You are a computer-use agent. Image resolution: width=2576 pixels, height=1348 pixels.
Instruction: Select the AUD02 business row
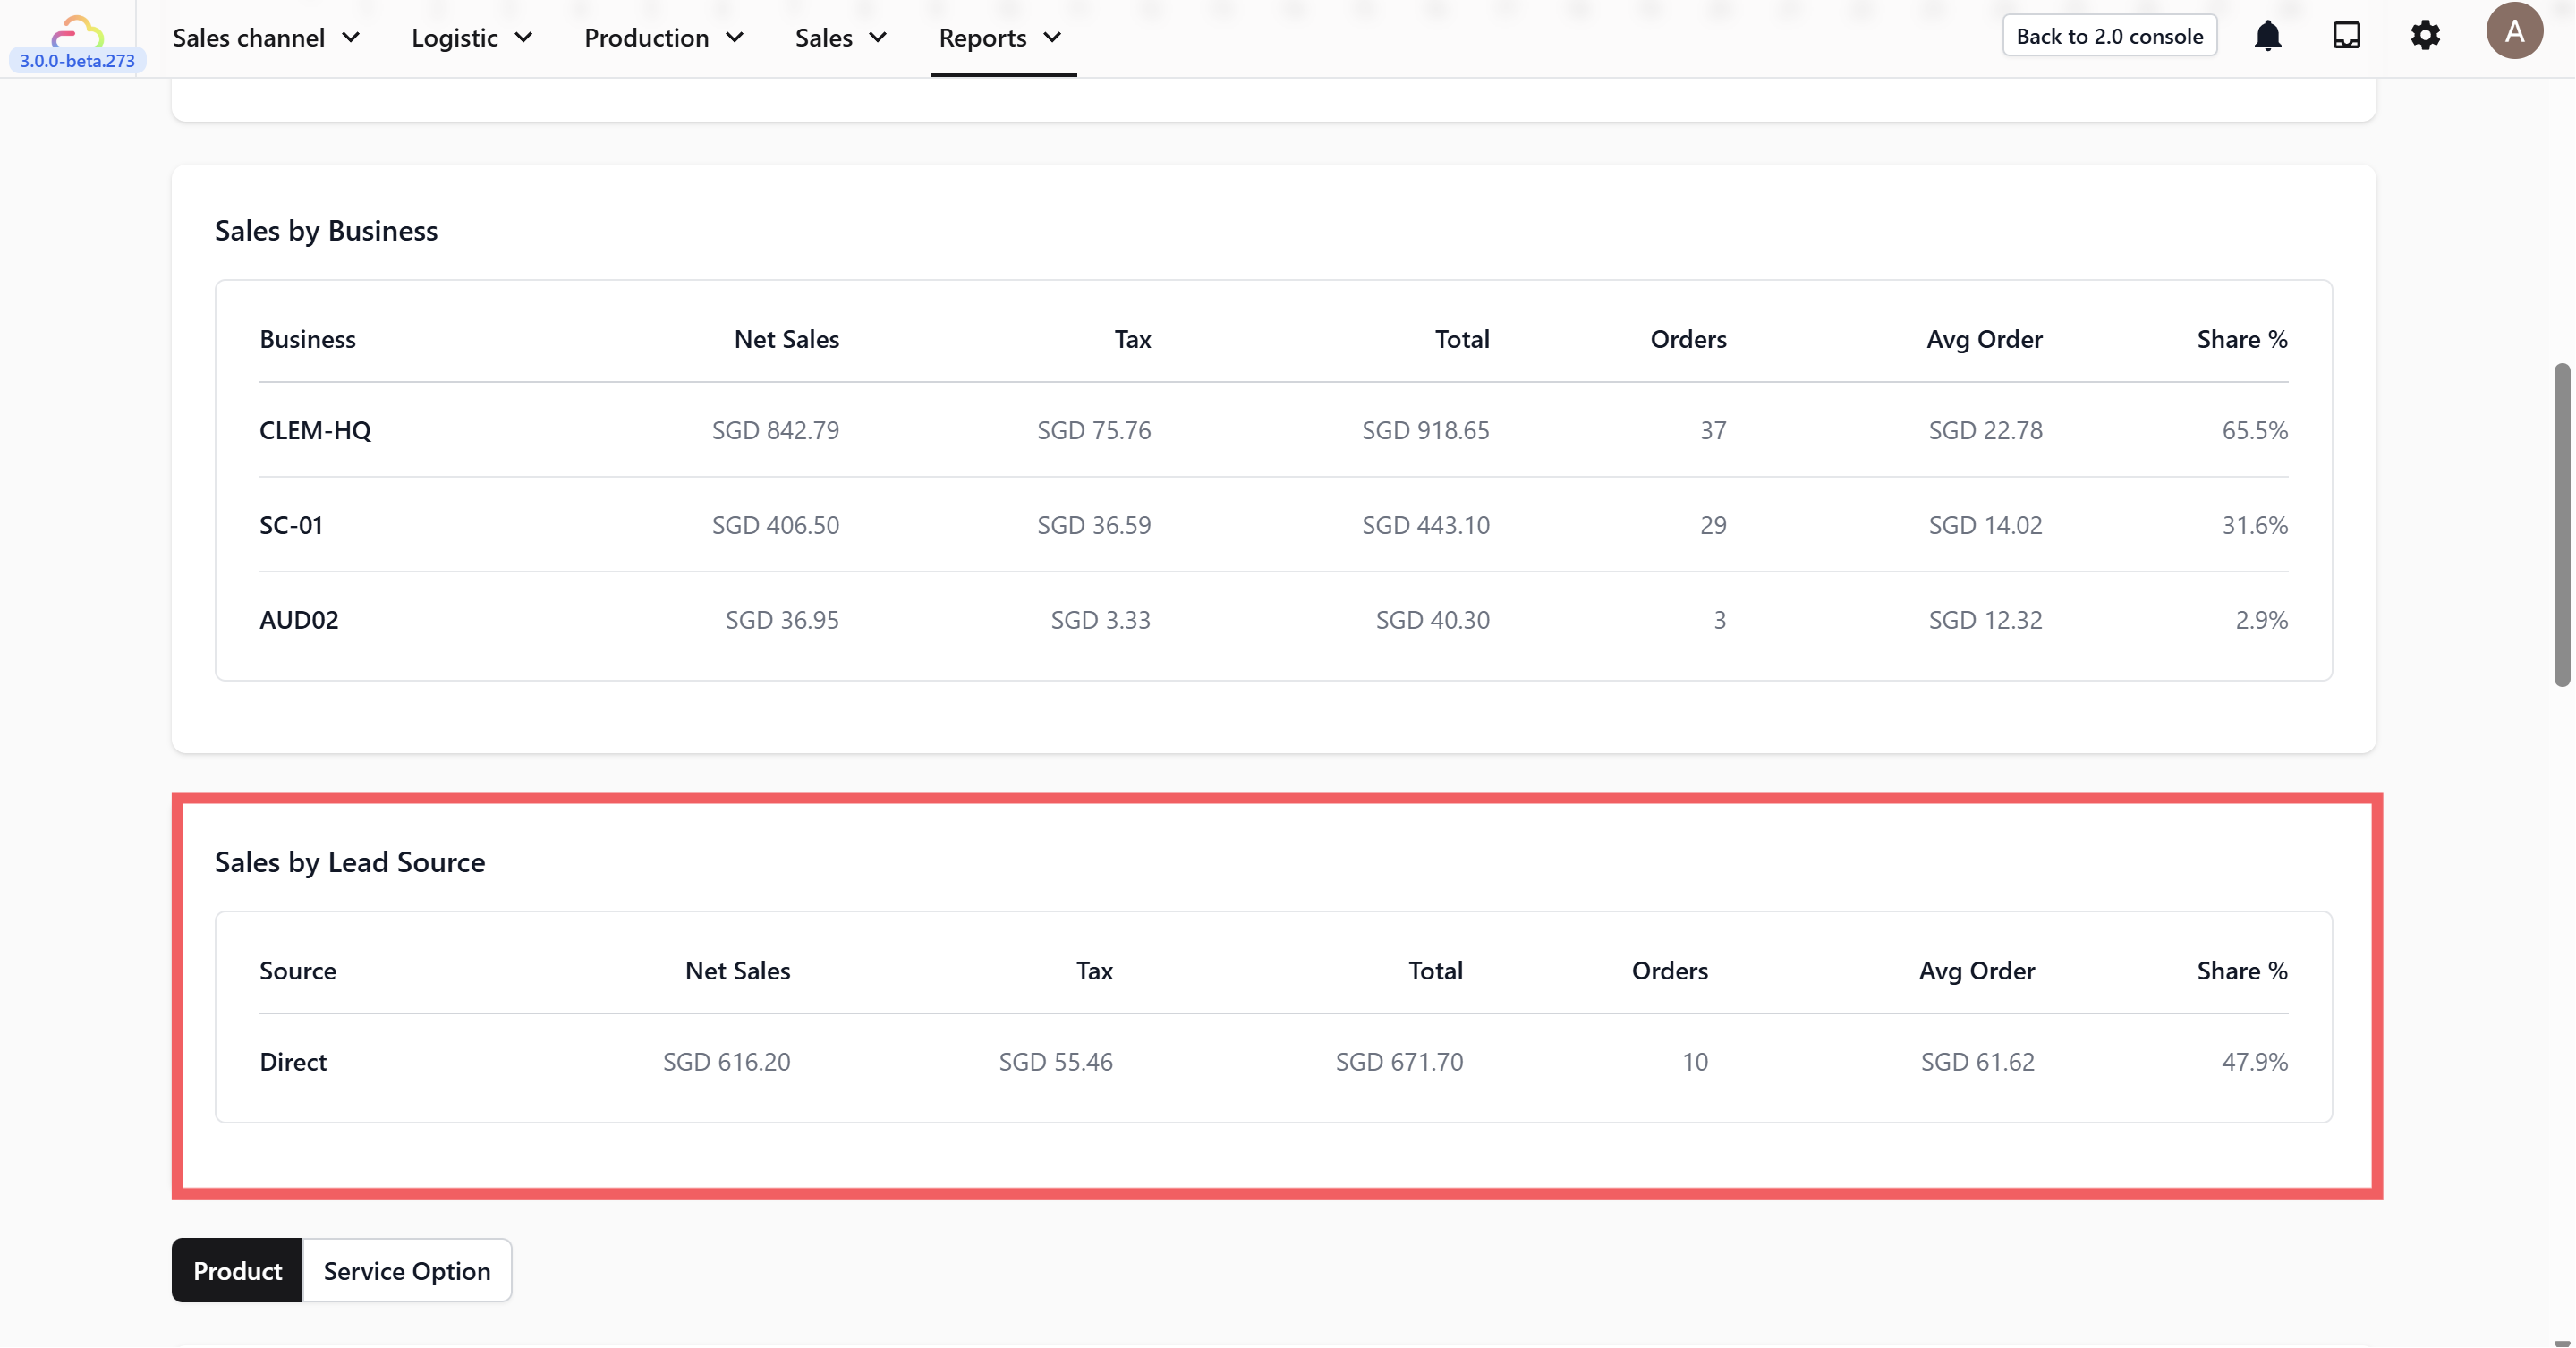click(1273, 620)
